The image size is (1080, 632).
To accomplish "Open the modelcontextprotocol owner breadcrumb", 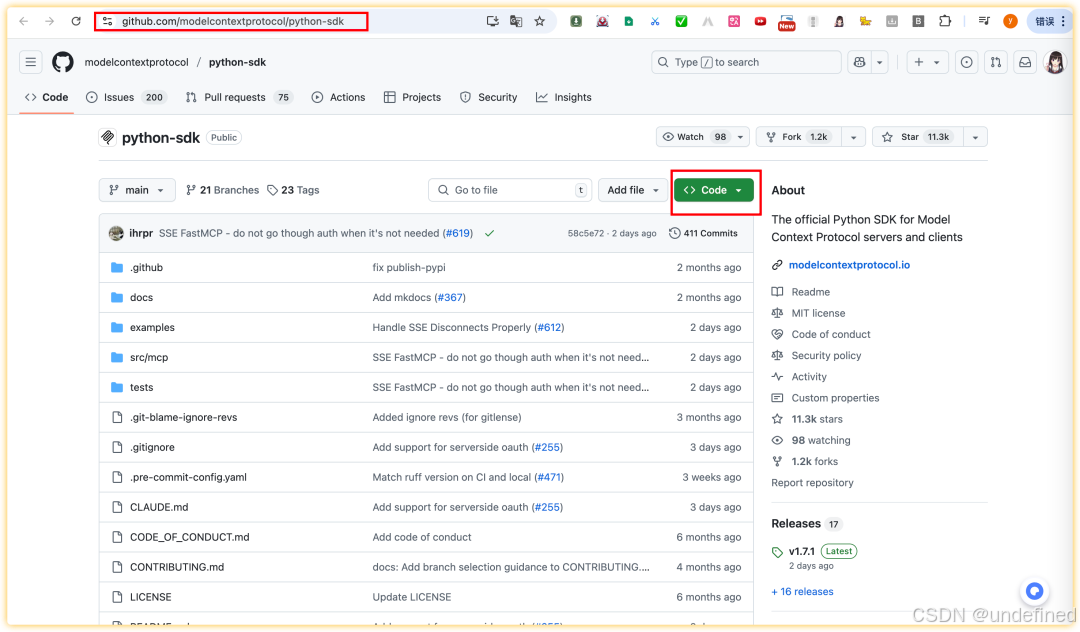I will [136, 62].
